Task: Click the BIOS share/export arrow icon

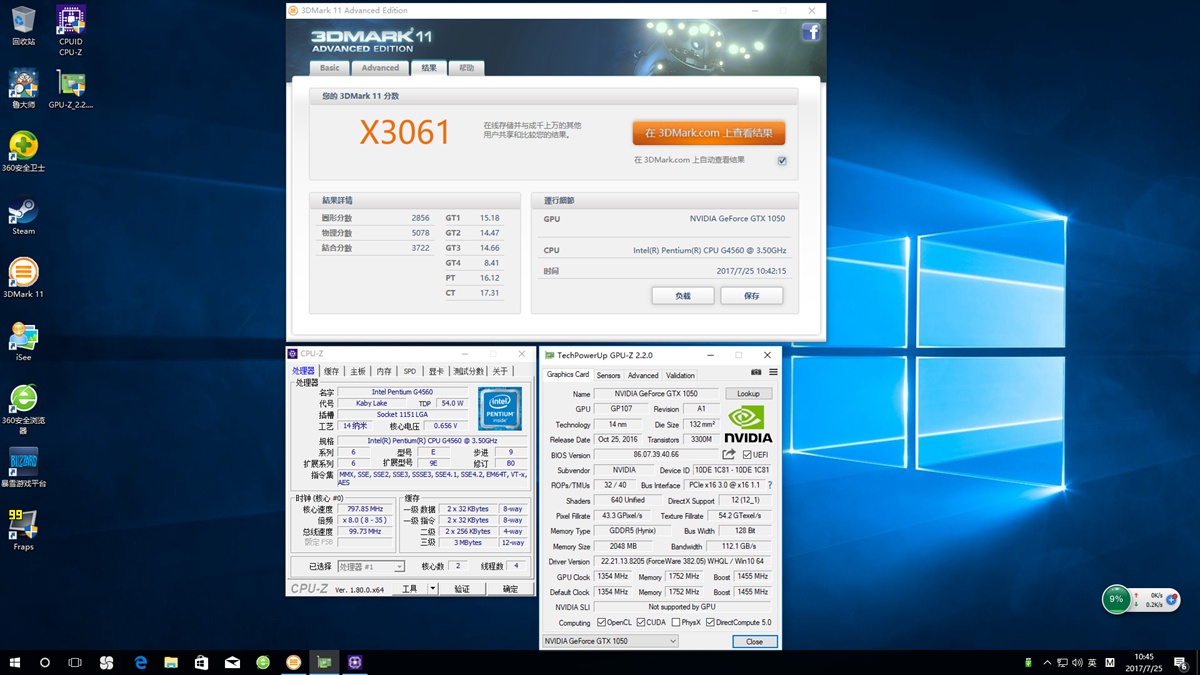Action: pos(729,455)
